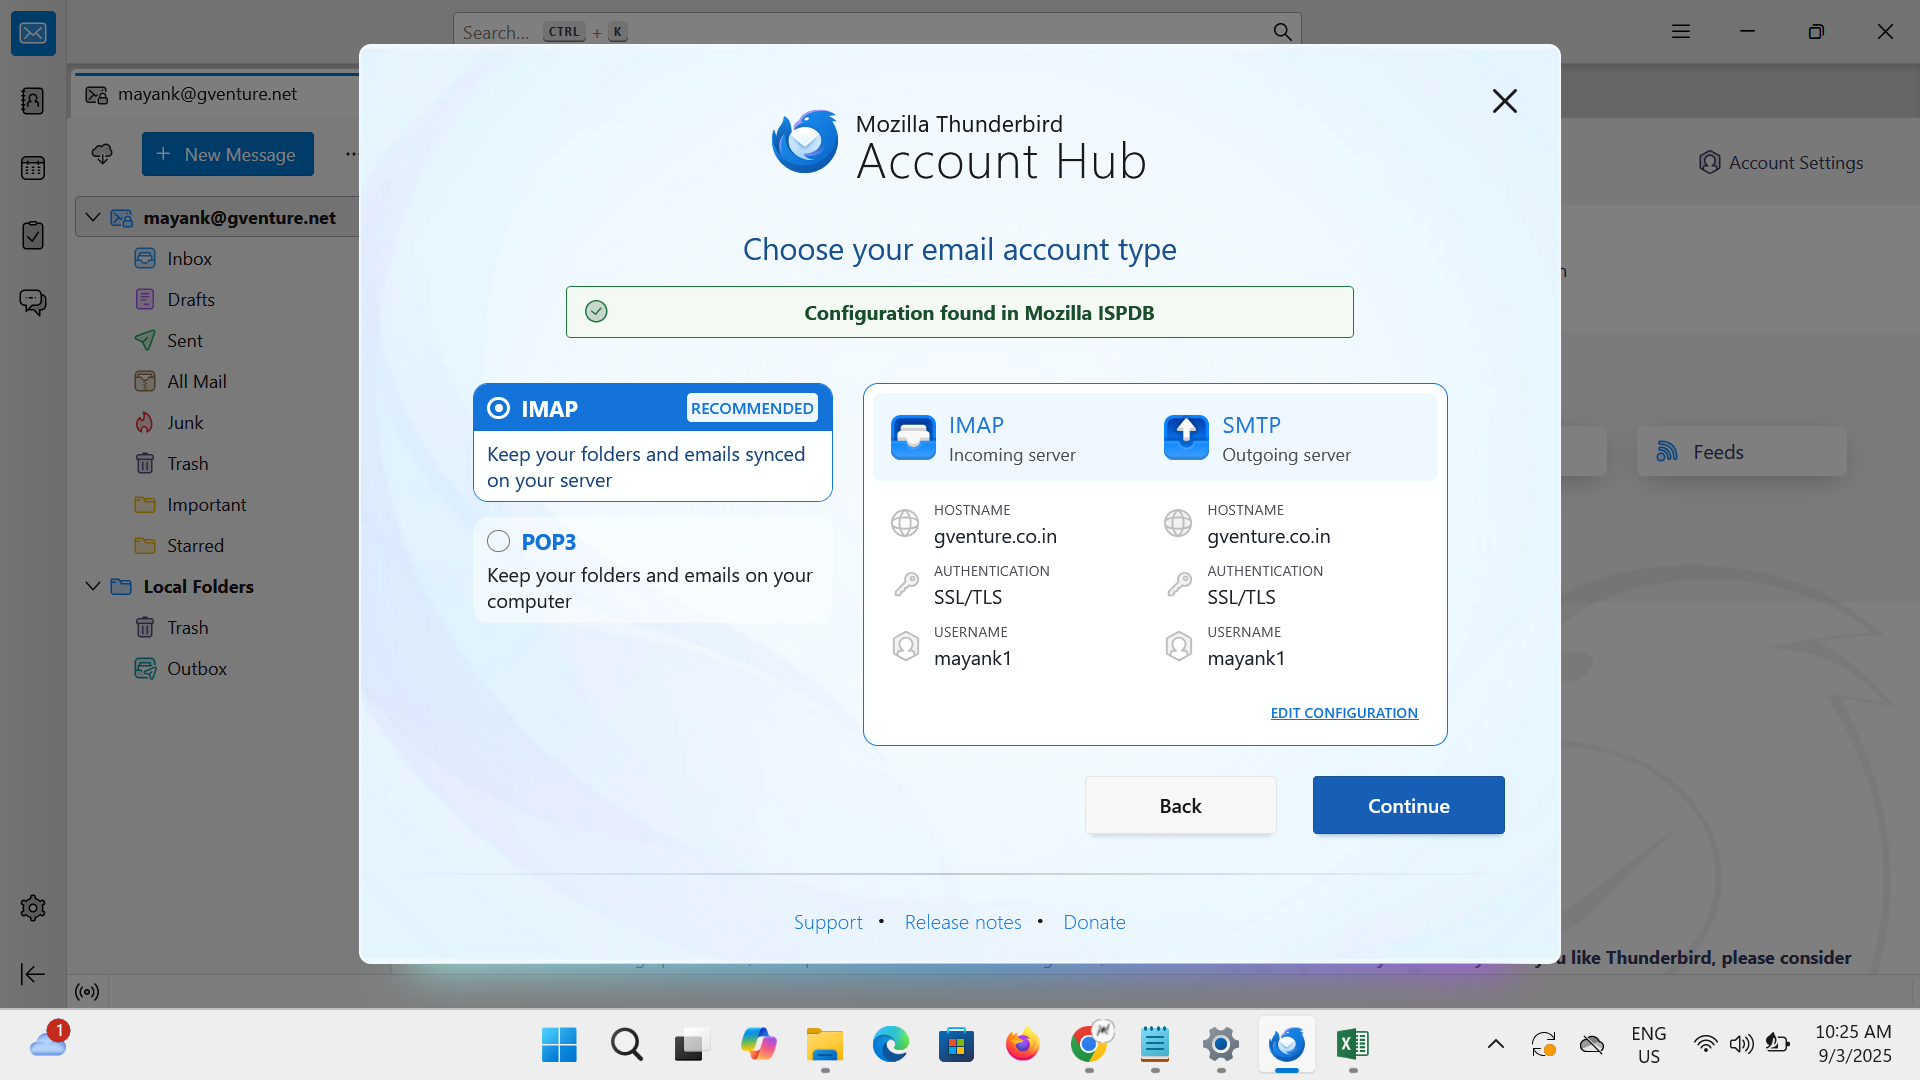Click the Mail space envelope icon
Image resolution: width=1920 pixels, height=1080 pixels.
click(33, 34)
